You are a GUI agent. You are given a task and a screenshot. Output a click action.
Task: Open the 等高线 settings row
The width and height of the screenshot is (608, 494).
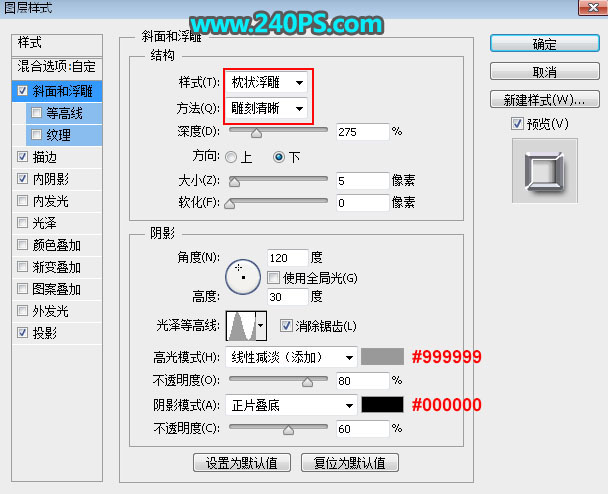(64, 113)
